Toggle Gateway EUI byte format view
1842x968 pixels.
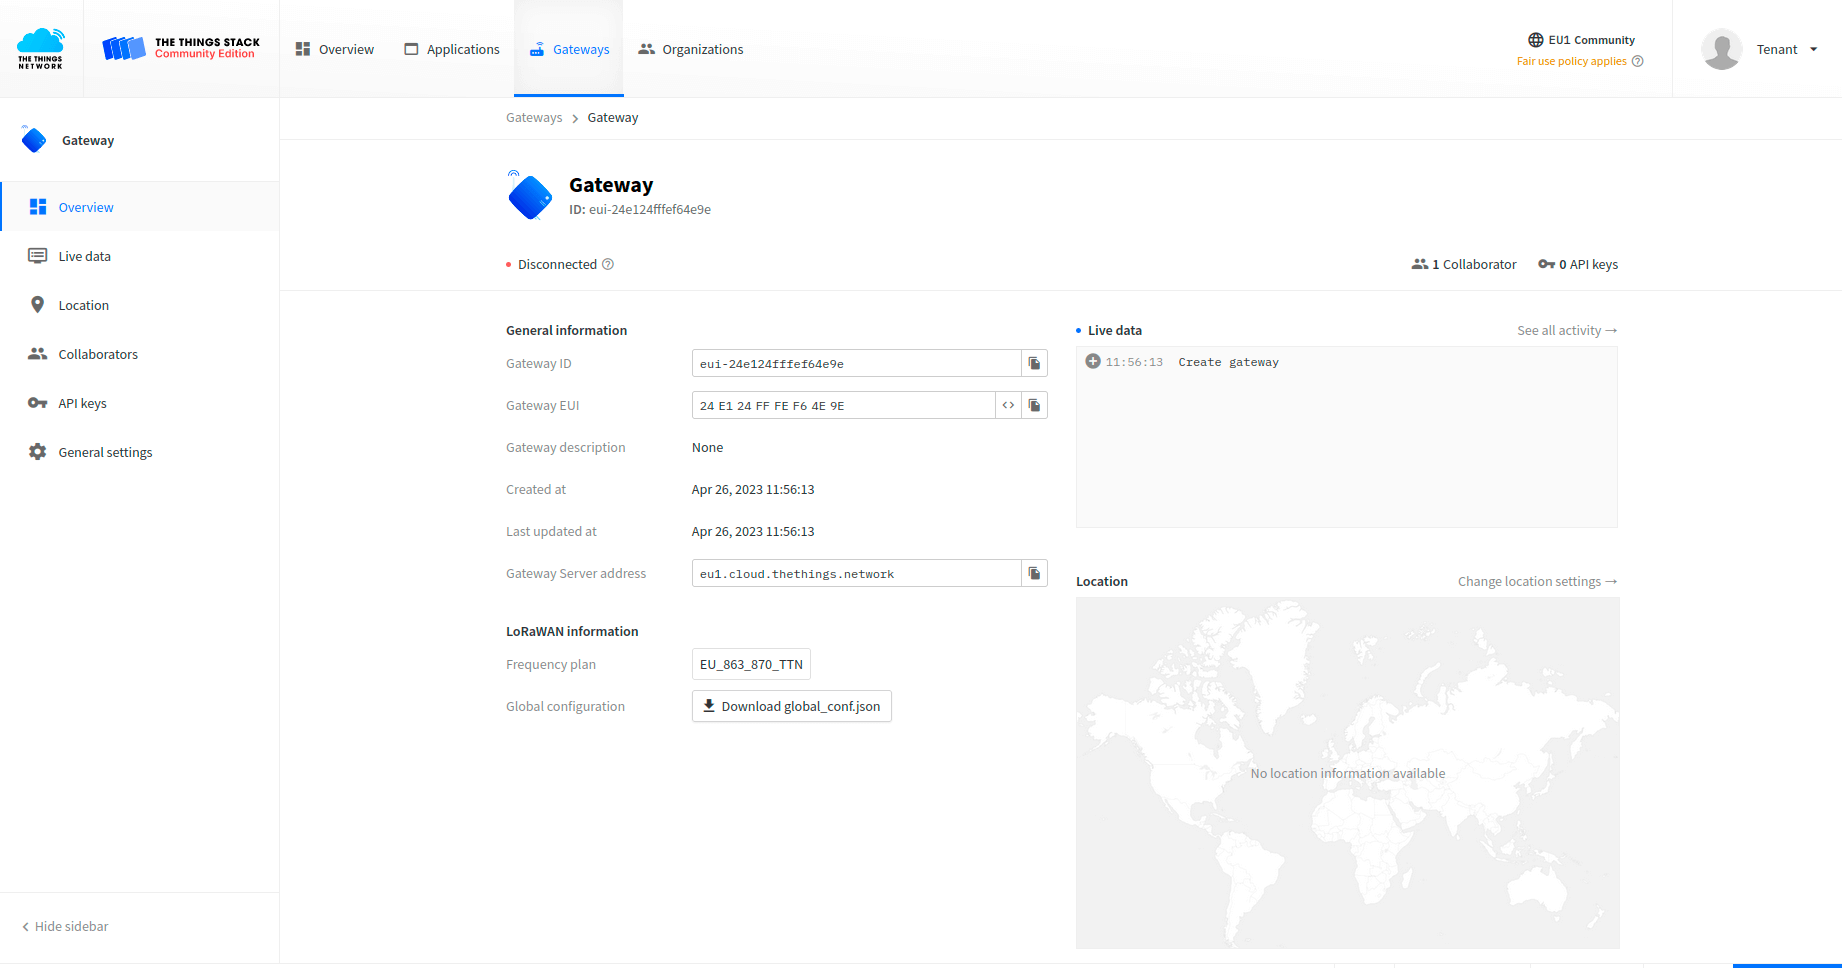click(x=1008, y=406)
